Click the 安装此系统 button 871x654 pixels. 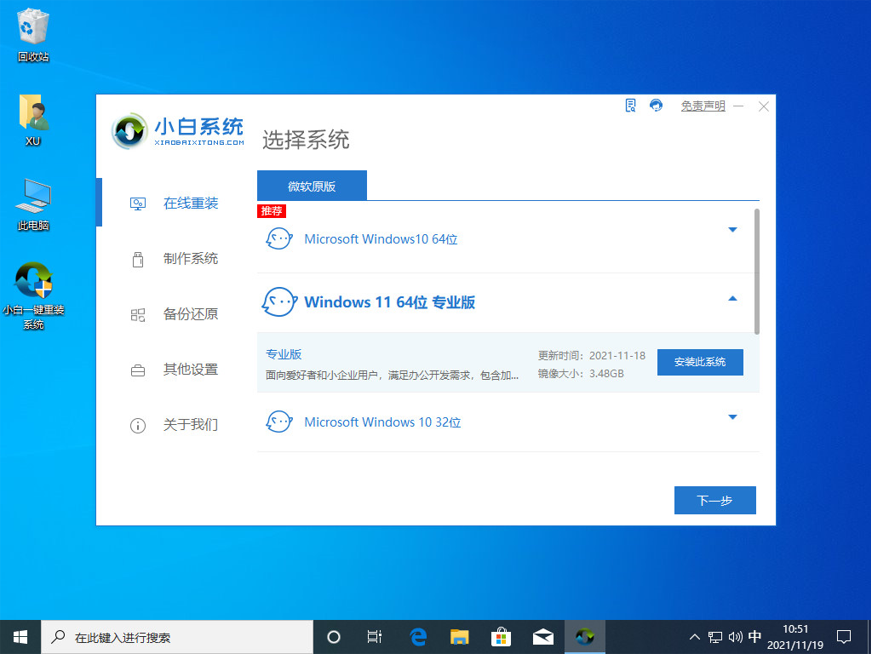pyautogui.click(x=699, y=362)
